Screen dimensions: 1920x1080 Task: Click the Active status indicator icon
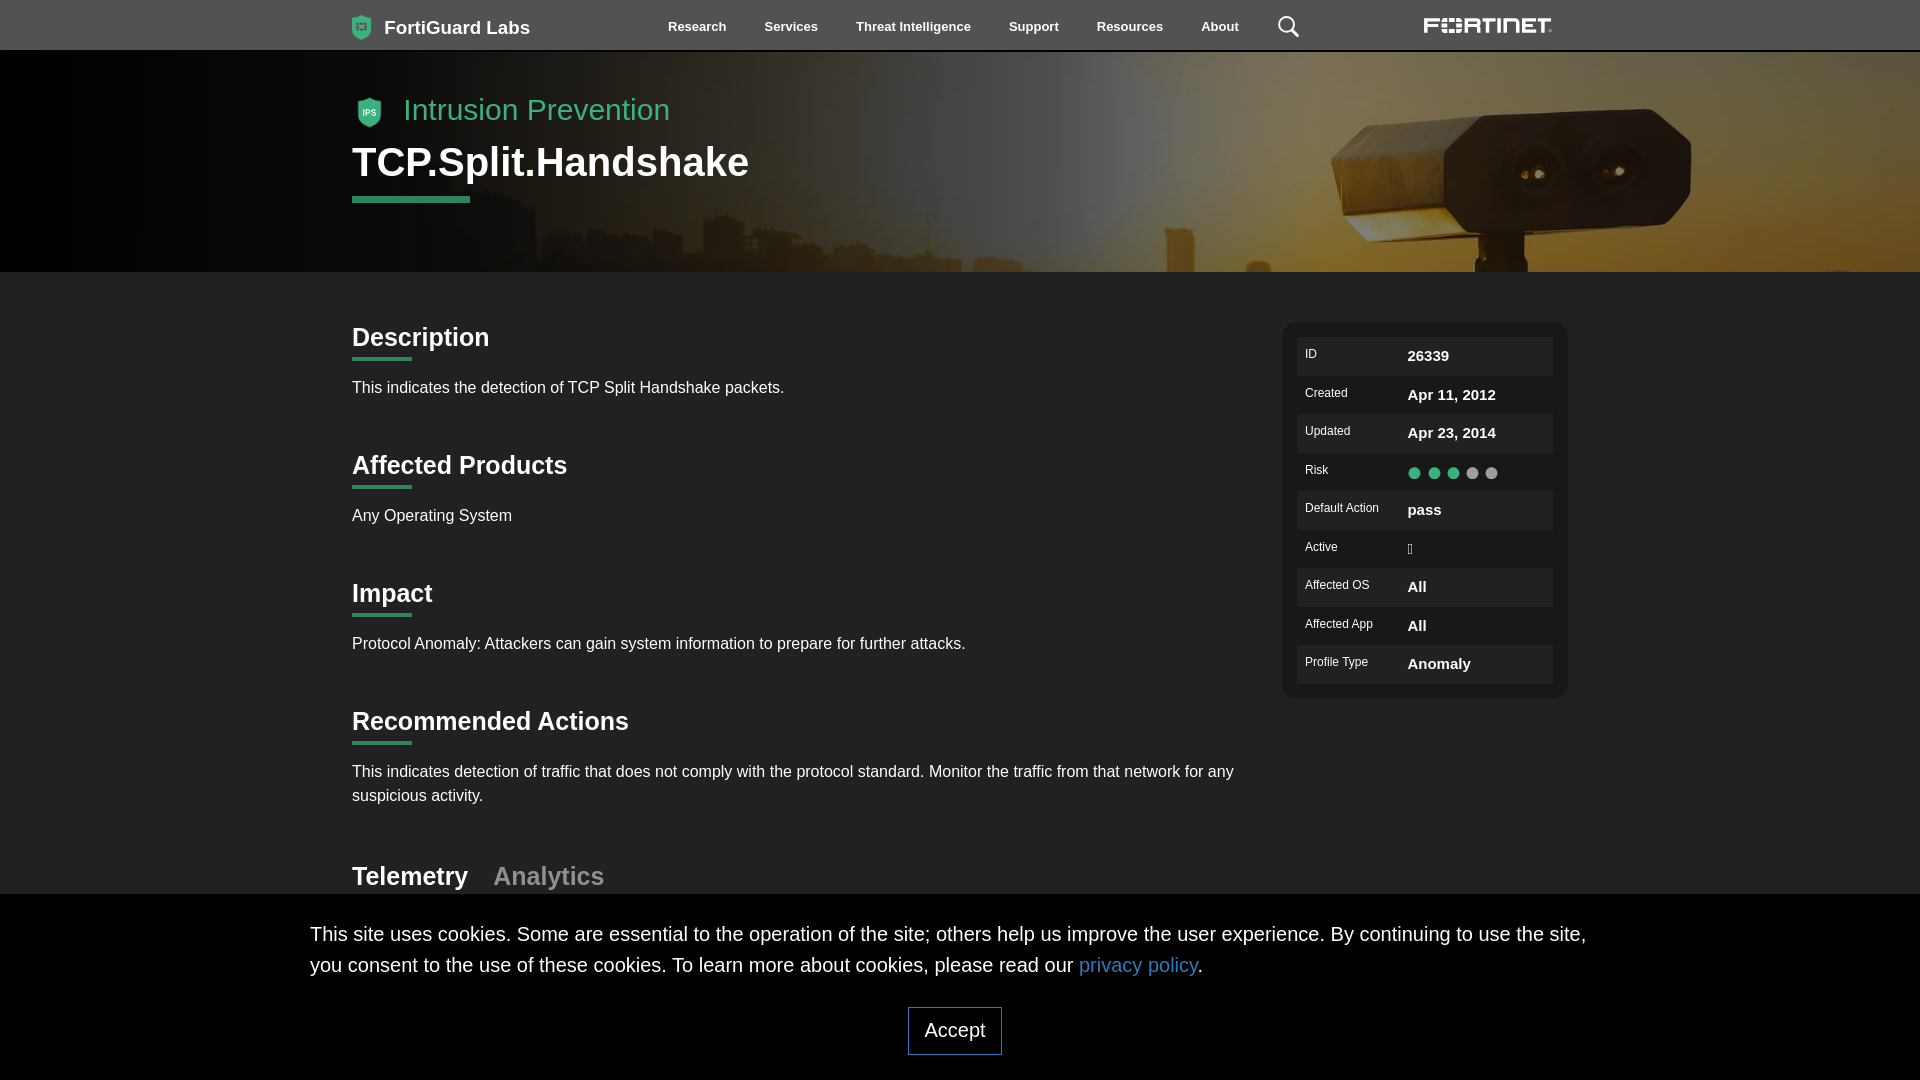[1410, 549]
